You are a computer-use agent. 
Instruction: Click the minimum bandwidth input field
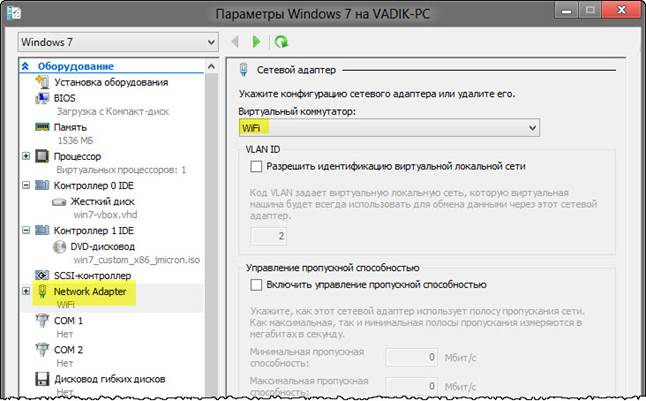(411, 357)
